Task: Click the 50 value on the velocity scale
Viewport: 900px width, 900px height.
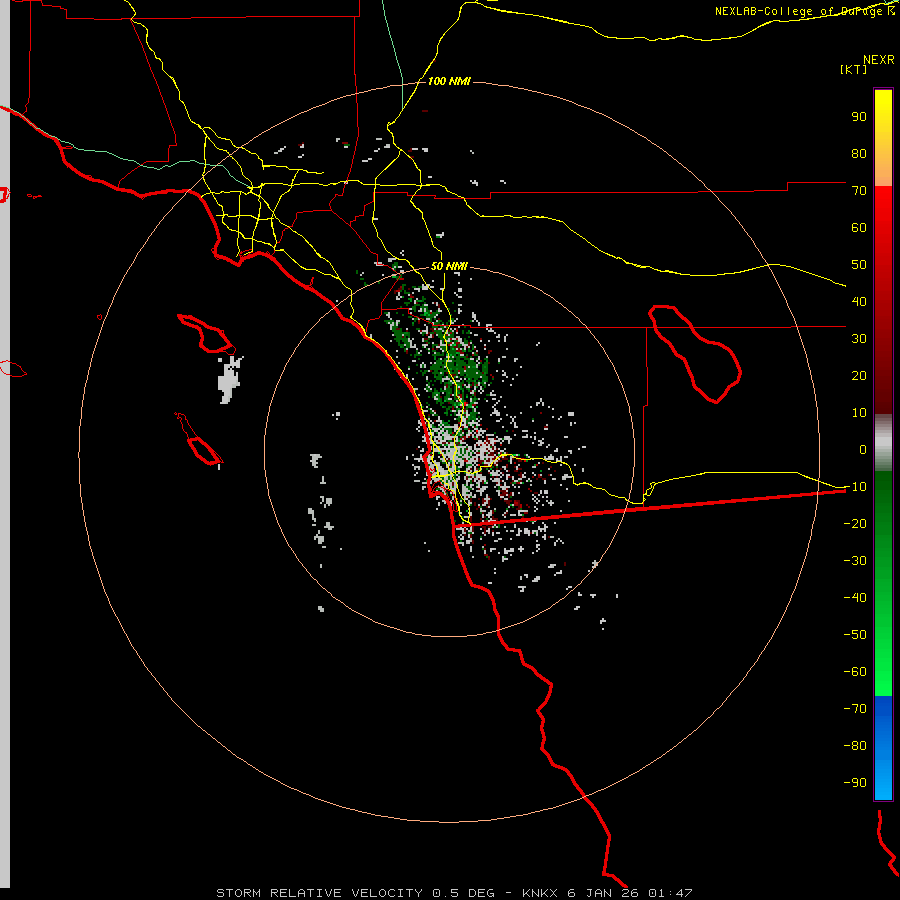Action: tap(859, 265)
